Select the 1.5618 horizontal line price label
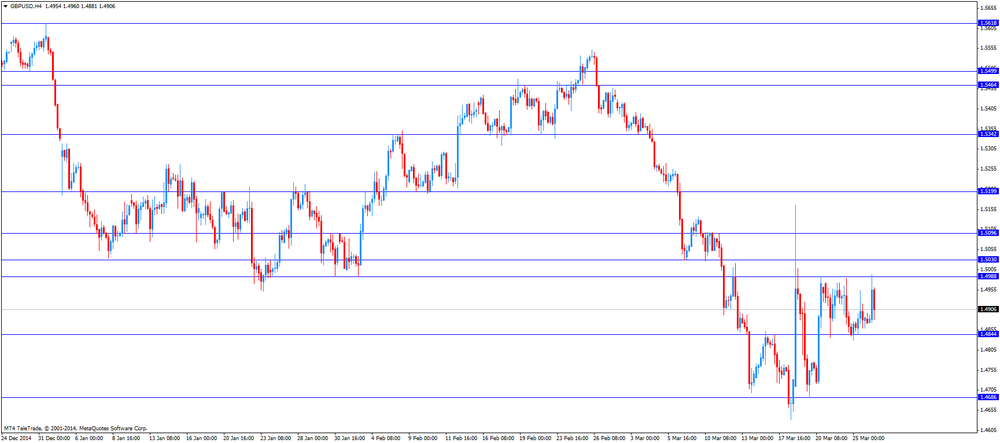This screenshot has width=1000, height=443. pyautogui.click(x=987, y=23)
